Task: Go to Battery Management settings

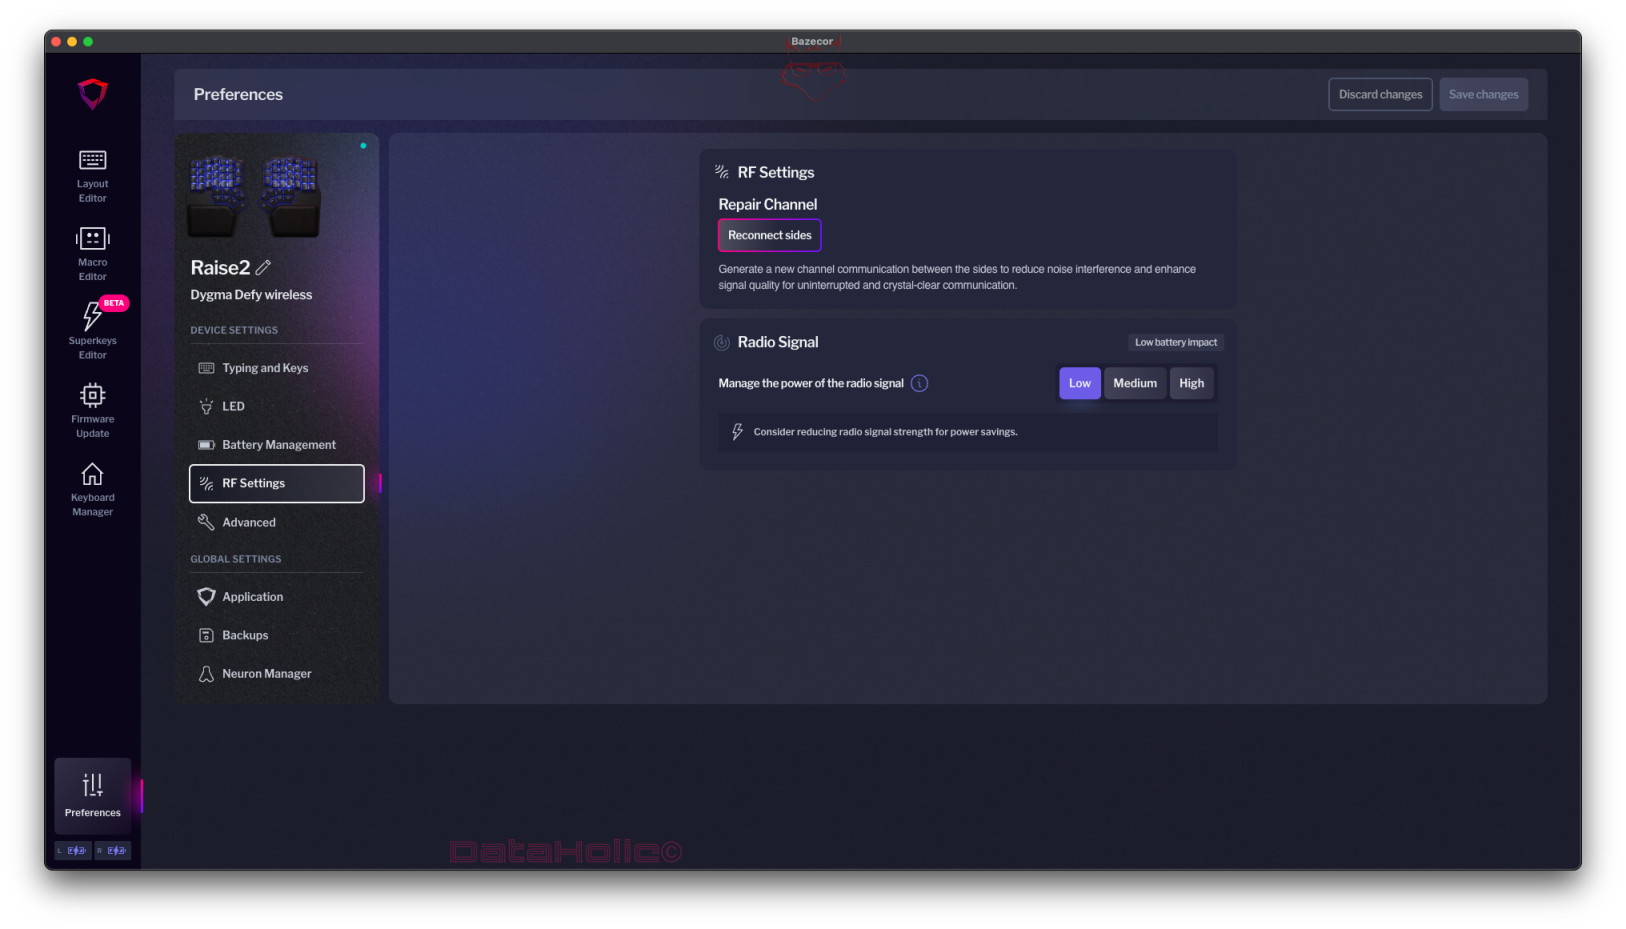Action: point(278,445)
